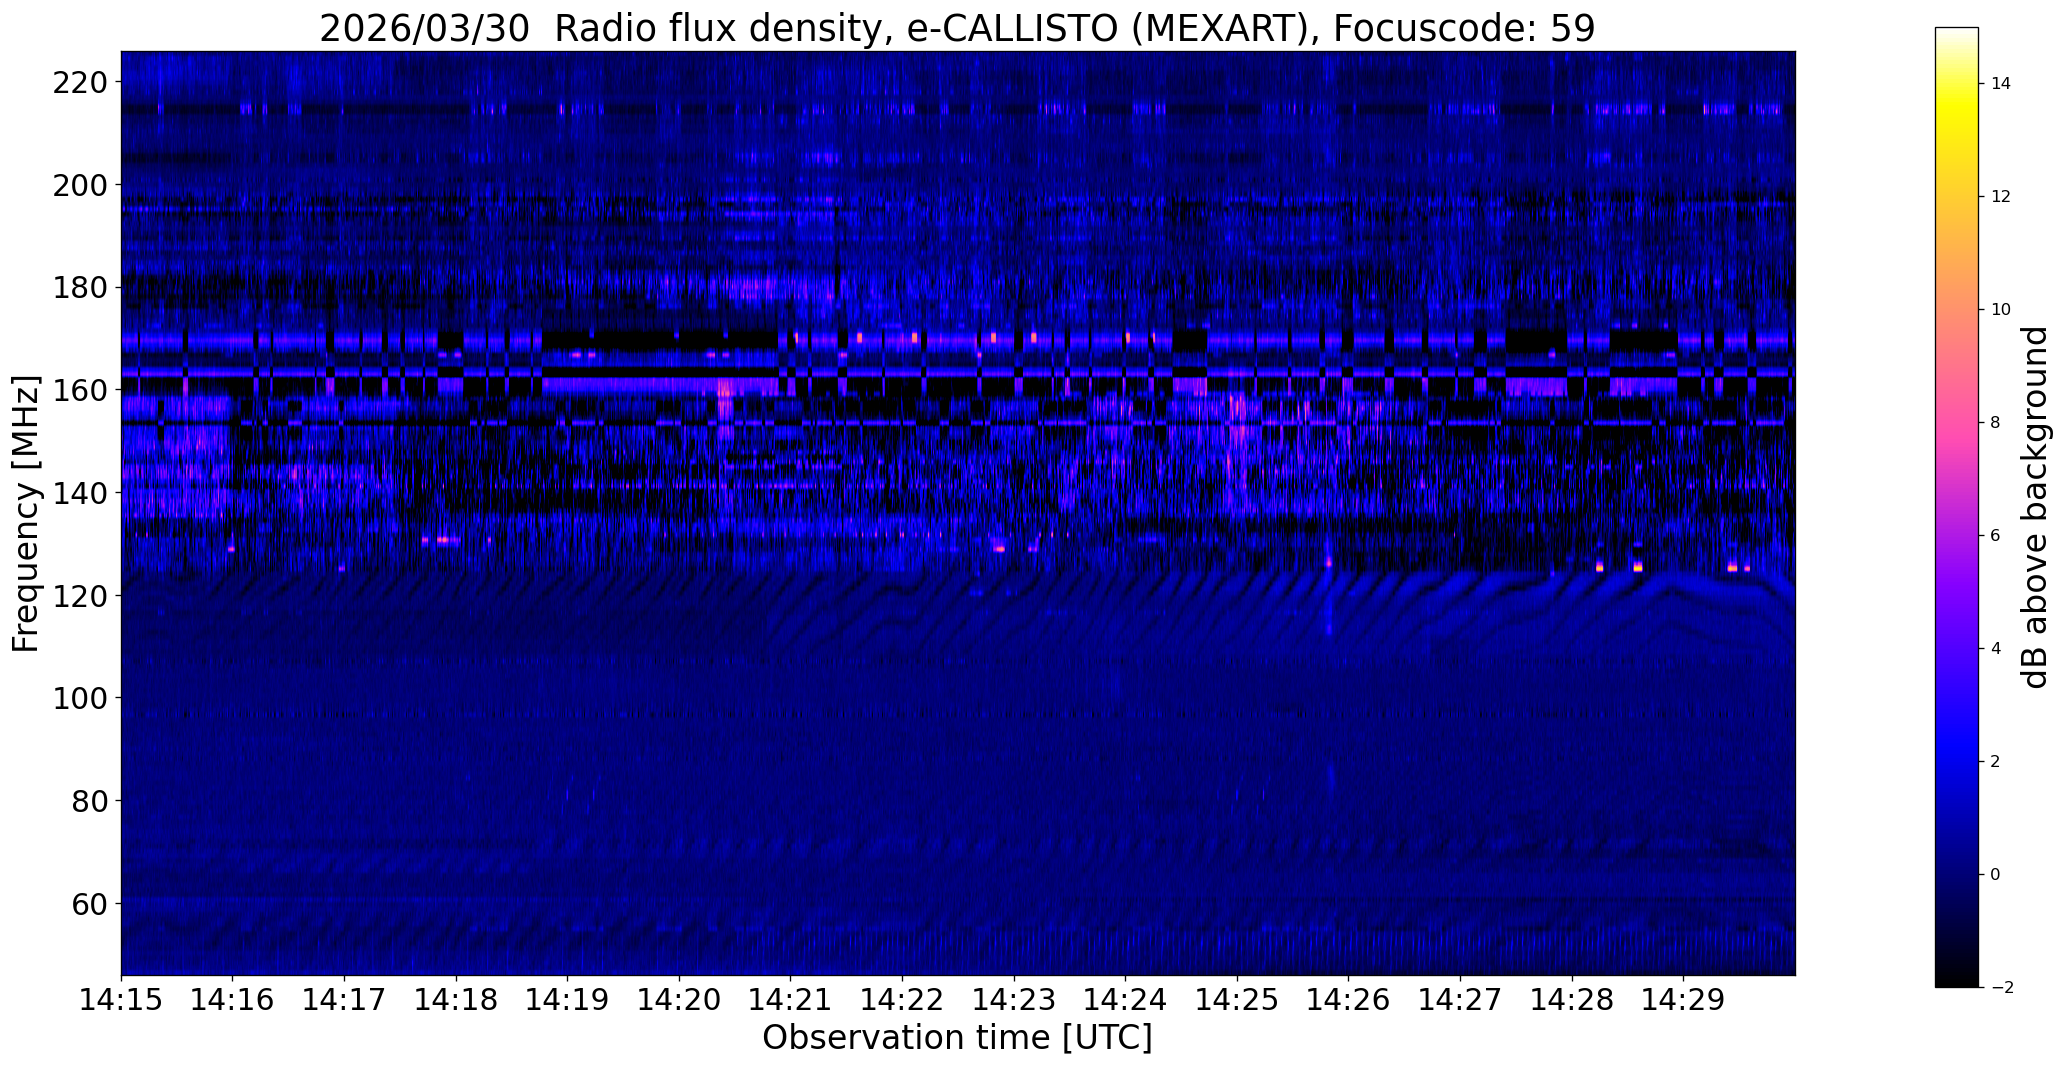
Task: Click the 140 frequency tick label
Action: point(78,493)
